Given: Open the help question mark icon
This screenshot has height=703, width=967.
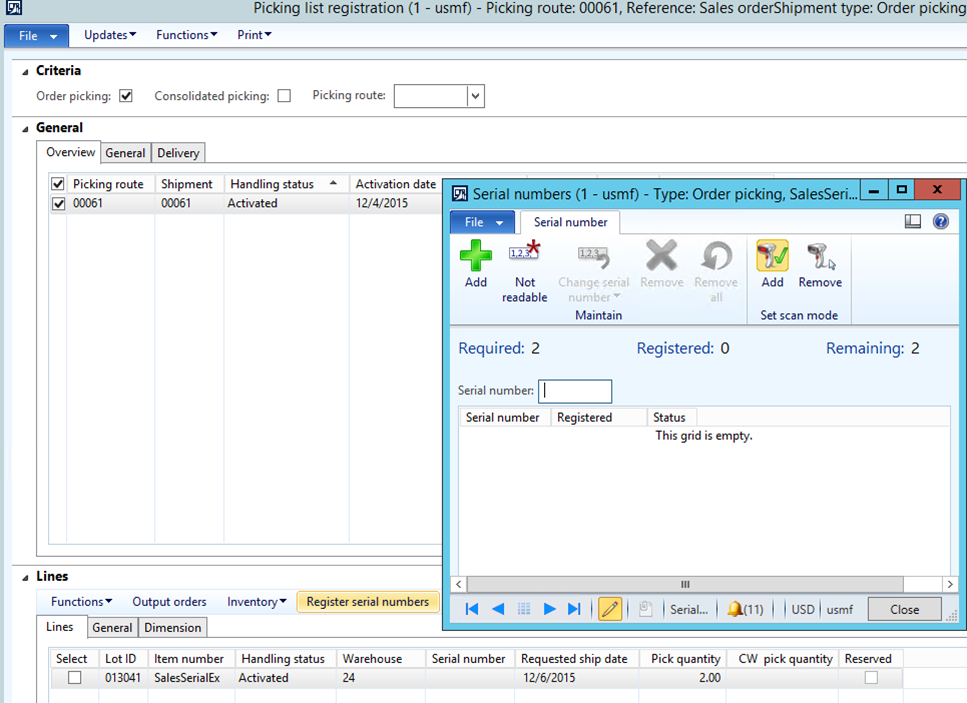Looking at the screenshot, I should [940, 222].
